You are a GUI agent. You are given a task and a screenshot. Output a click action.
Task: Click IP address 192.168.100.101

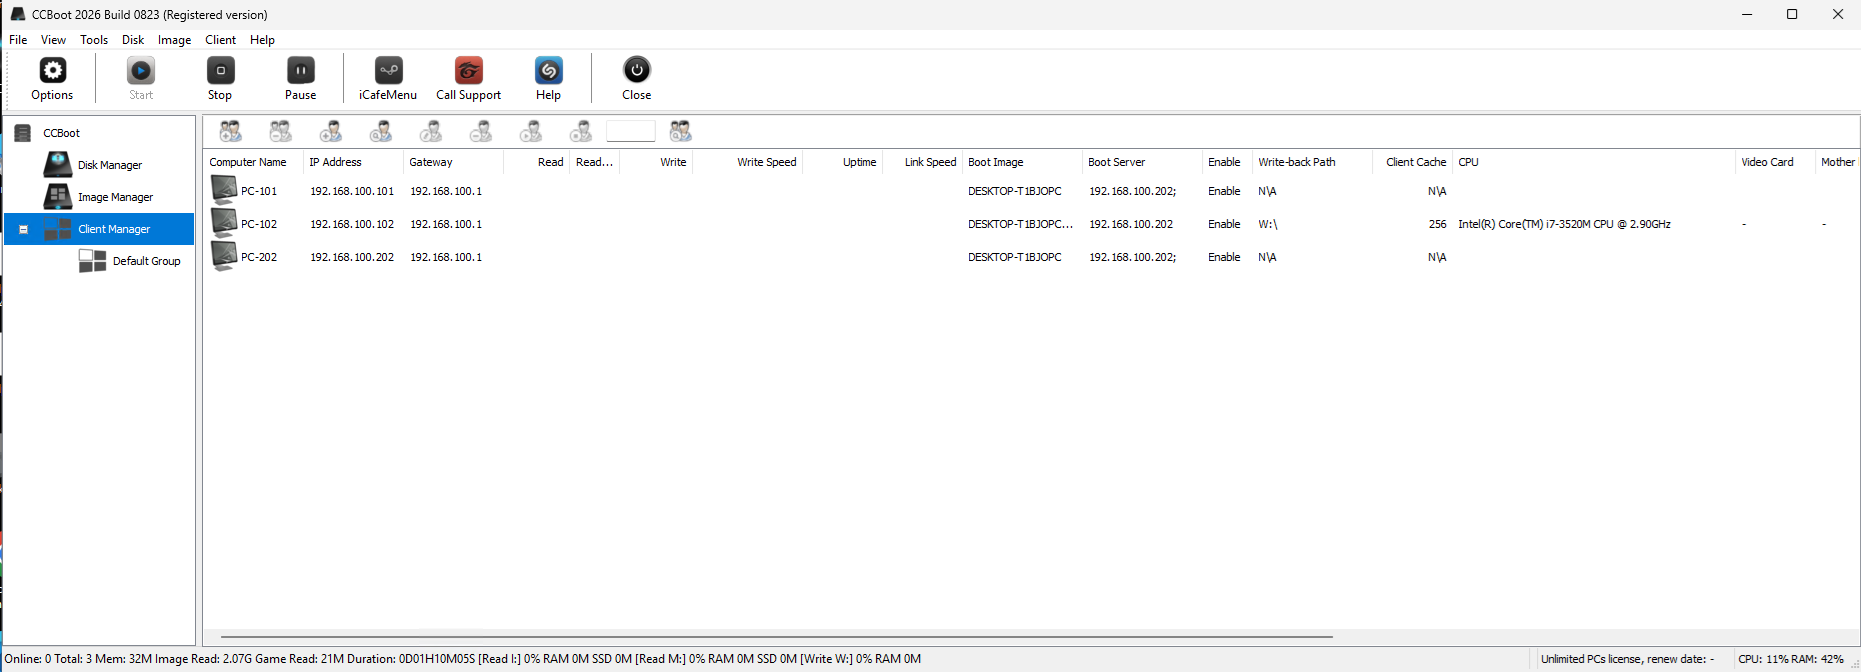click(352, 191)
